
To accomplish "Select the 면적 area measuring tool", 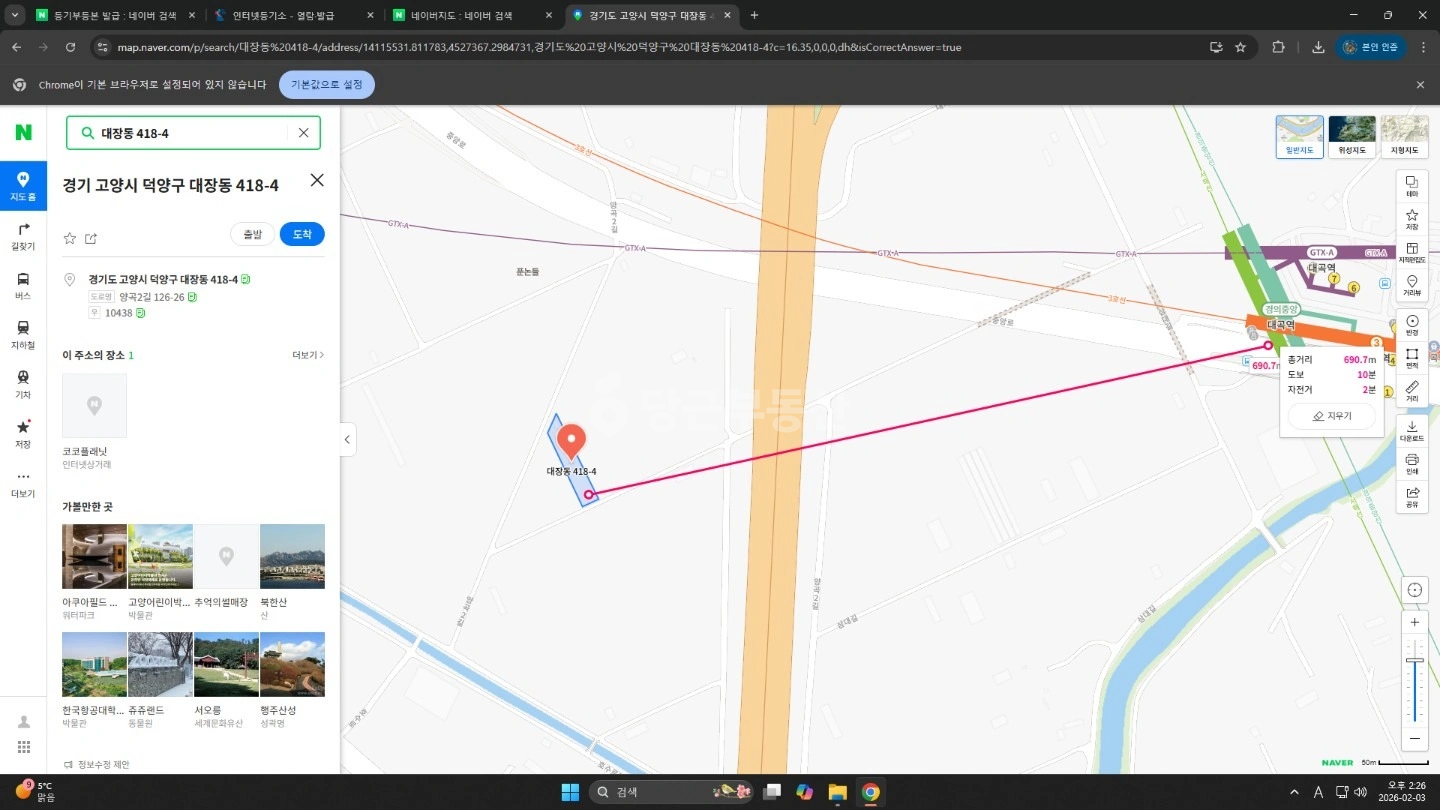I will (1411, 357).
